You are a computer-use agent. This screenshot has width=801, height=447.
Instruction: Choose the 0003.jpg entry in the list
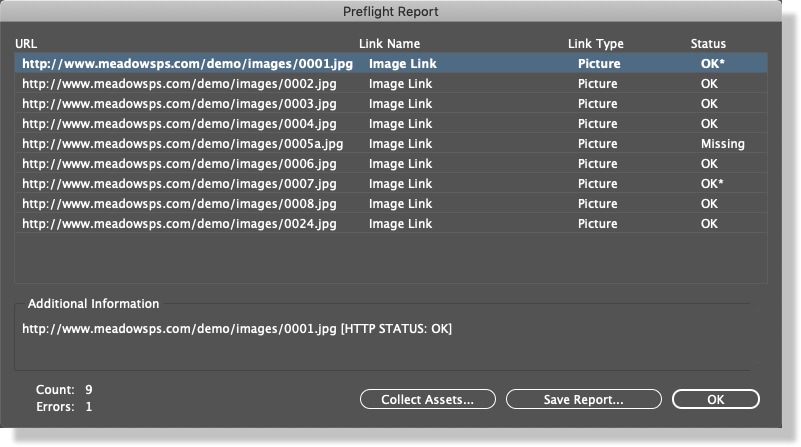pos(180,104)
